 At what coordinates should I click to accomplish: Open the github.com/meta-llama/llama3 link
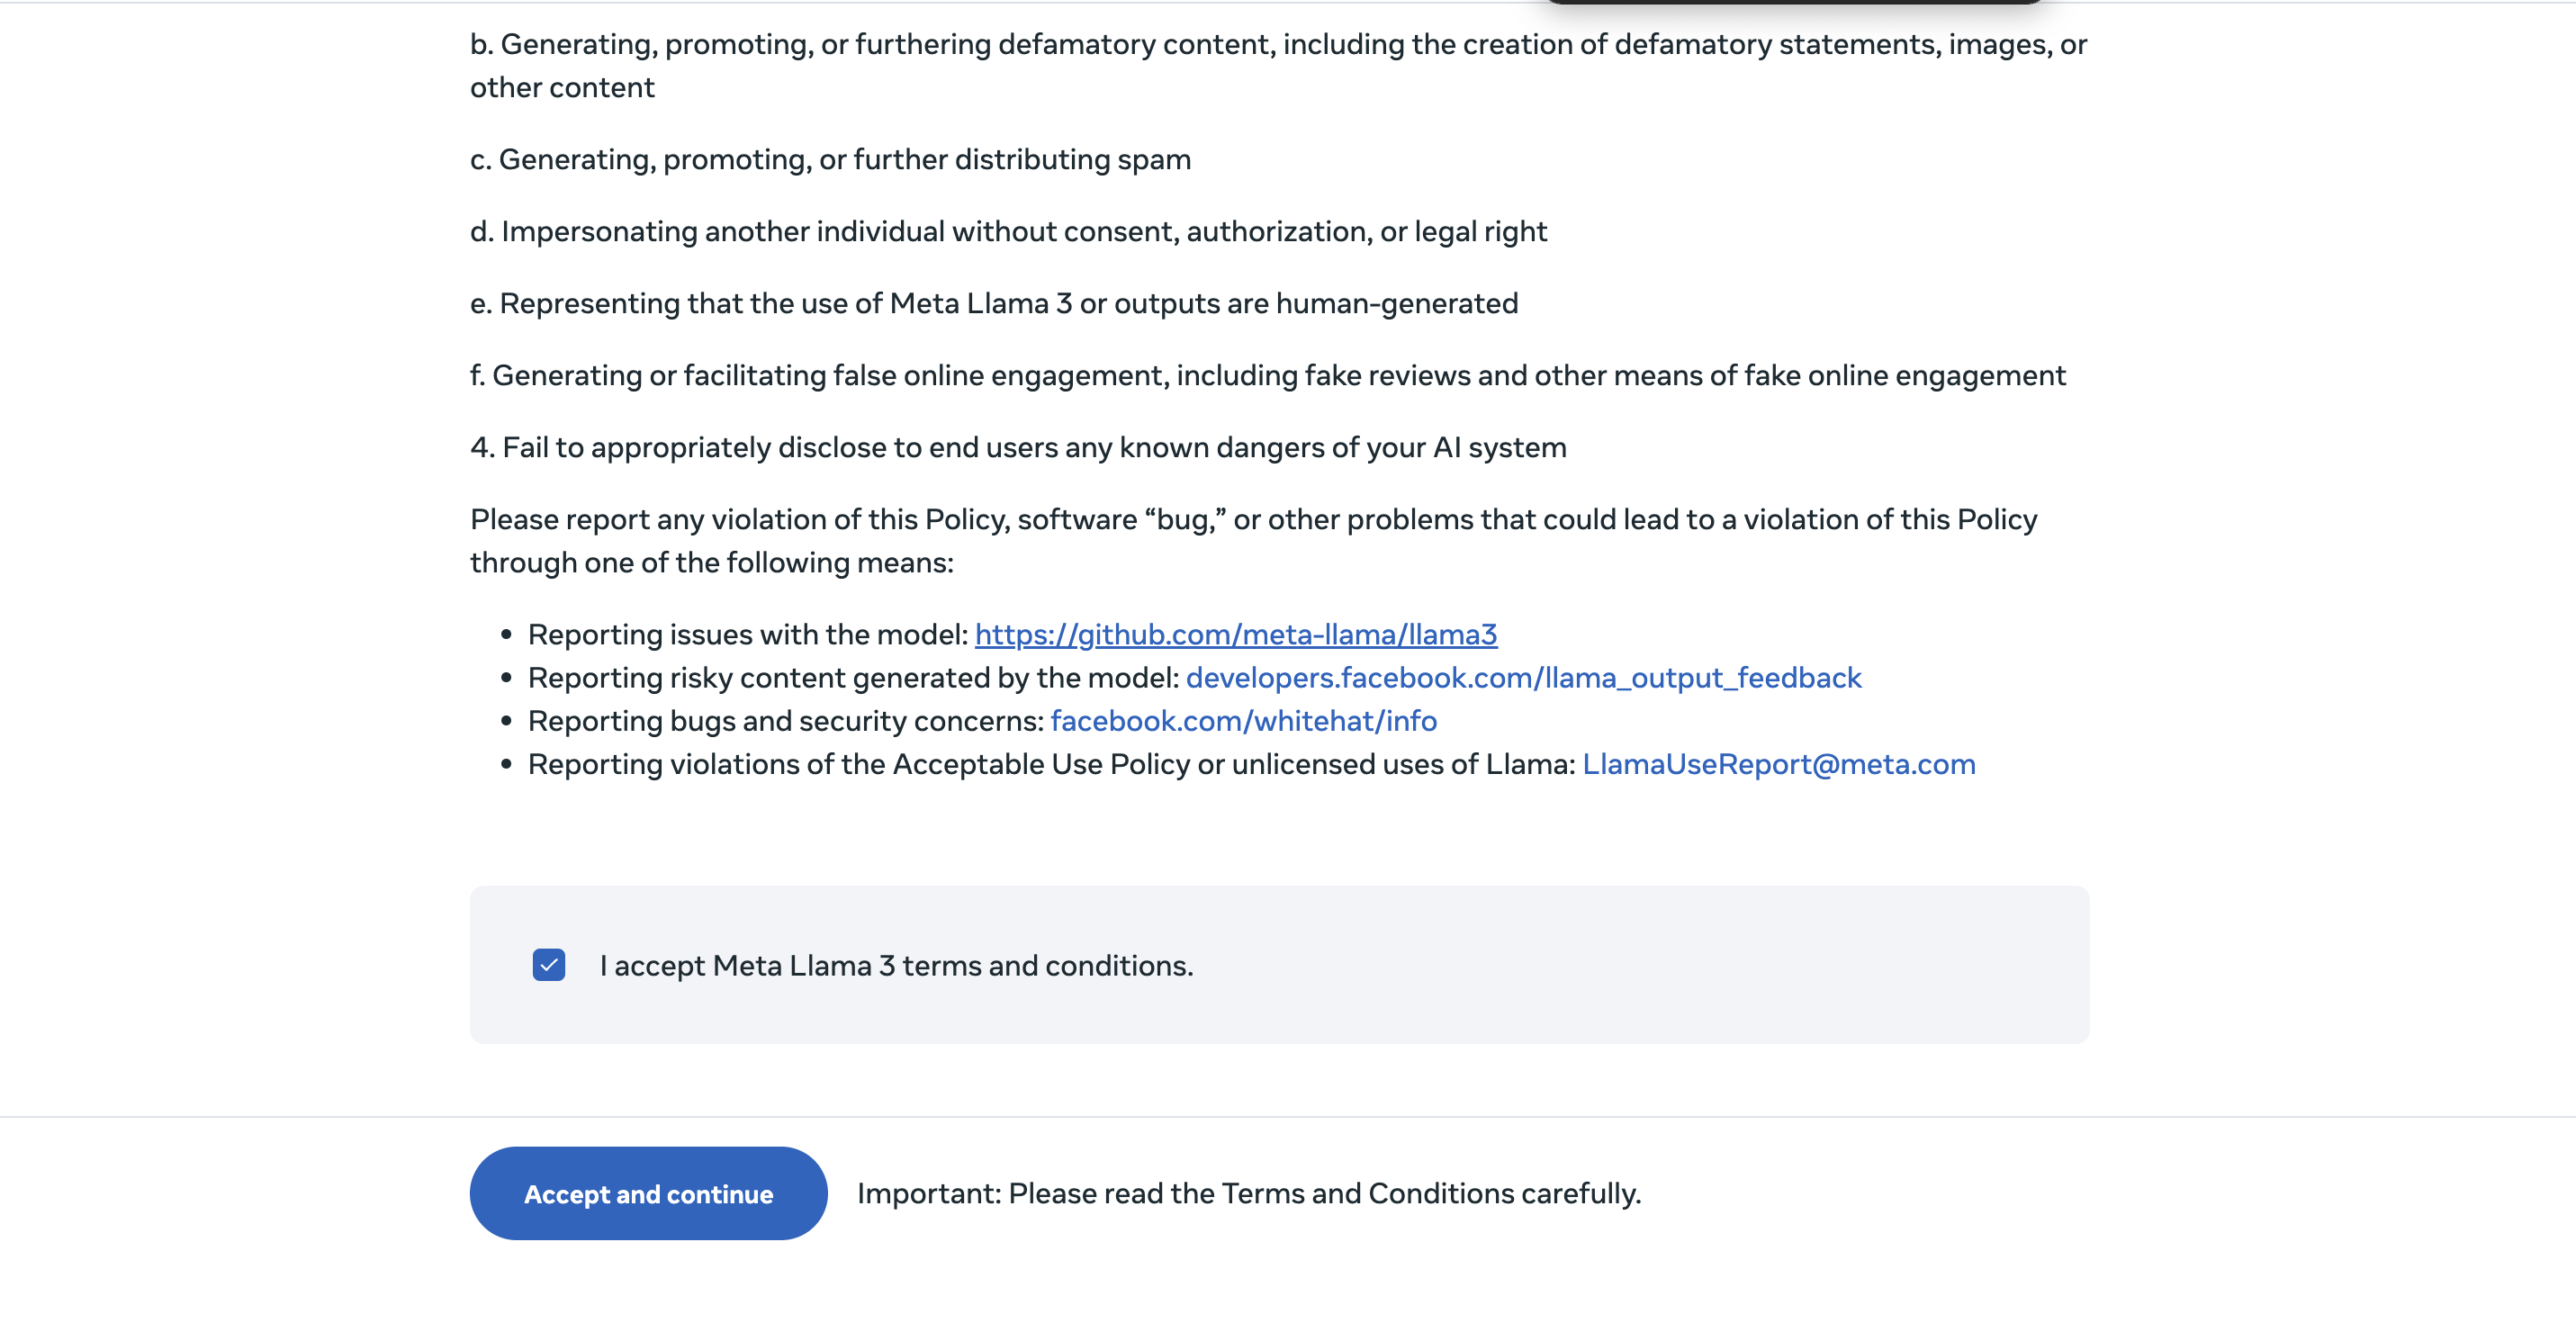[1236, 634]
